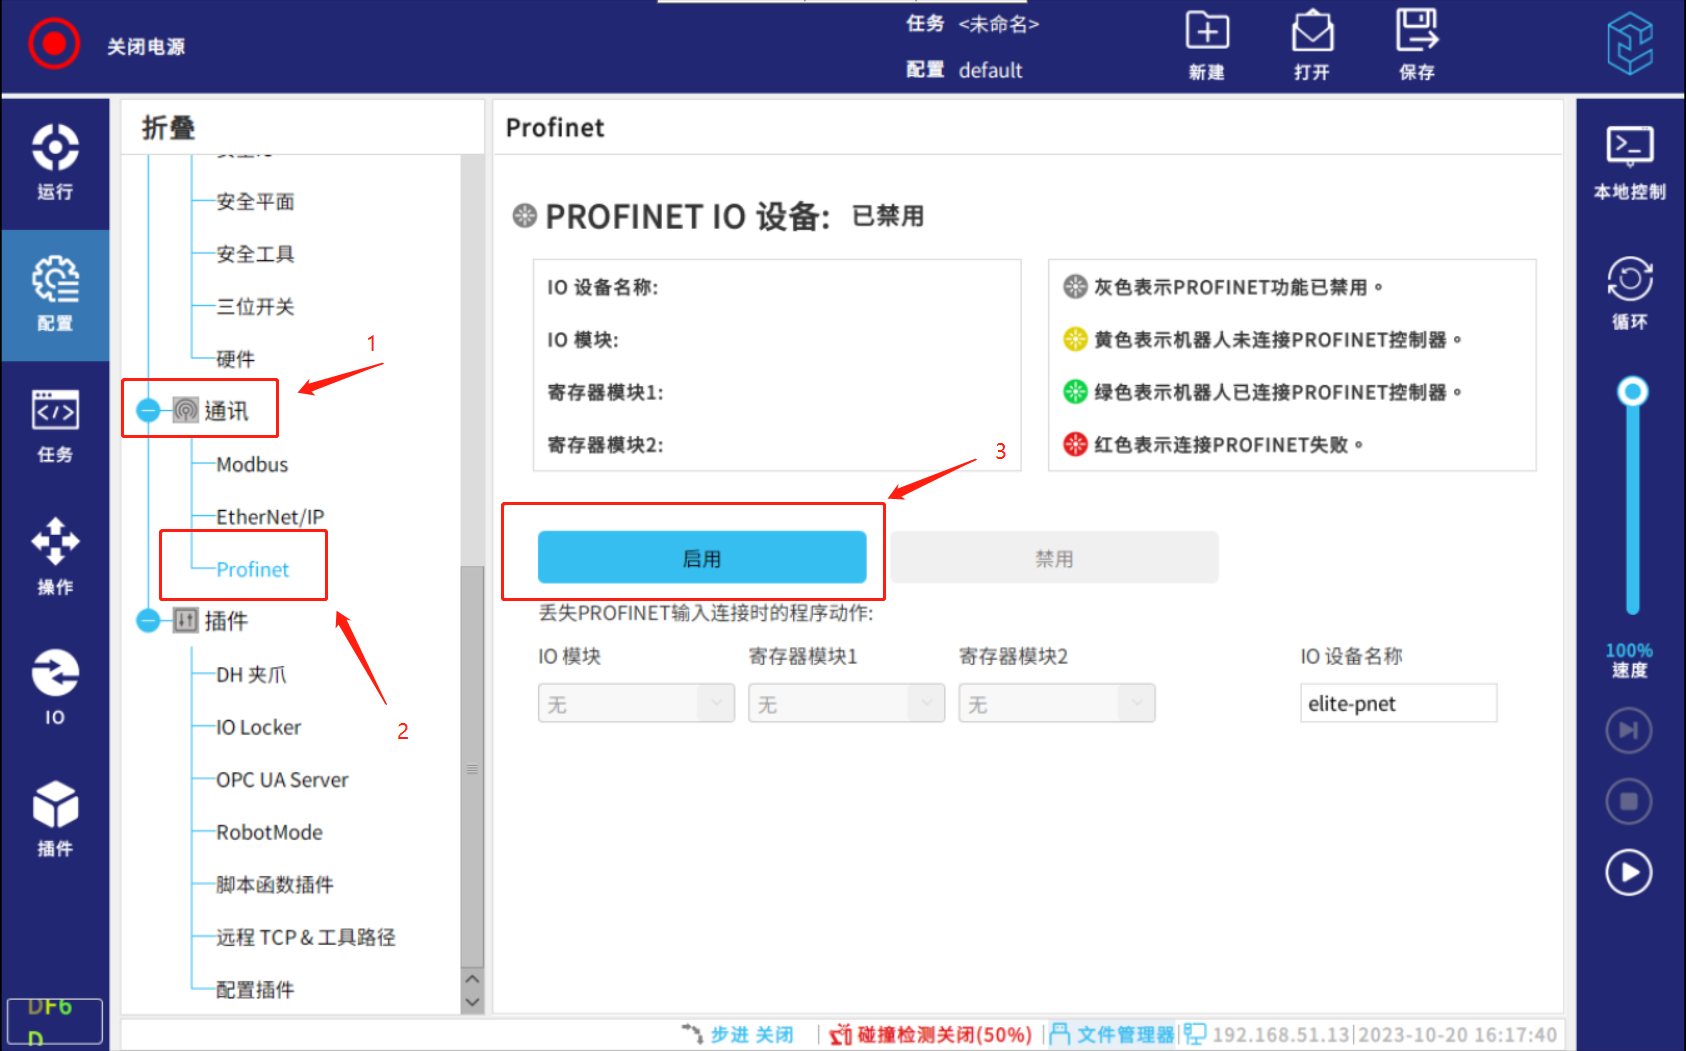
Task: Collapse the 通讯 tree node
Action: click(x=148, y=410)
